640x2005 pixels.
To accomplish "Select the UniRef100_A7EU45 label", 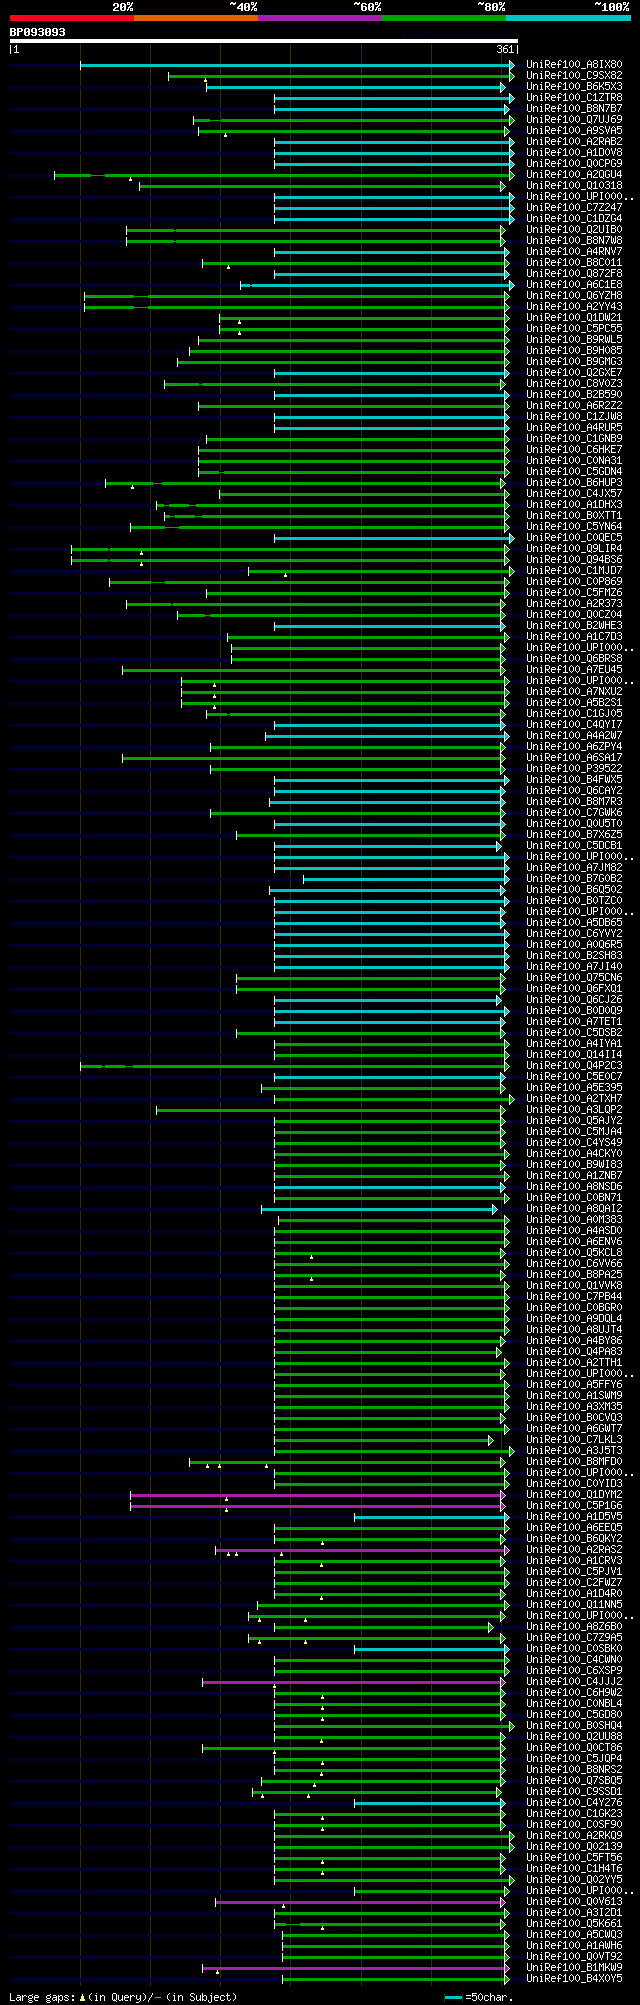I will point(574,670).
